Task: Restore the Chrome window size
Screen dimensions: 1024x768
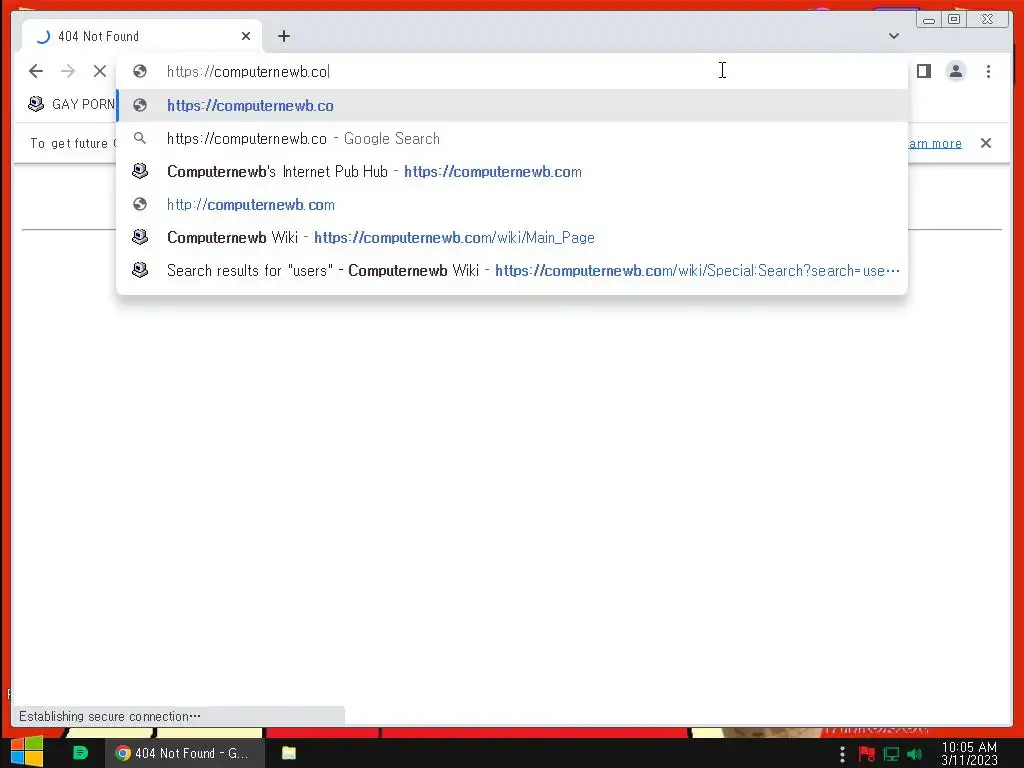Action: [x=954, y=19]
